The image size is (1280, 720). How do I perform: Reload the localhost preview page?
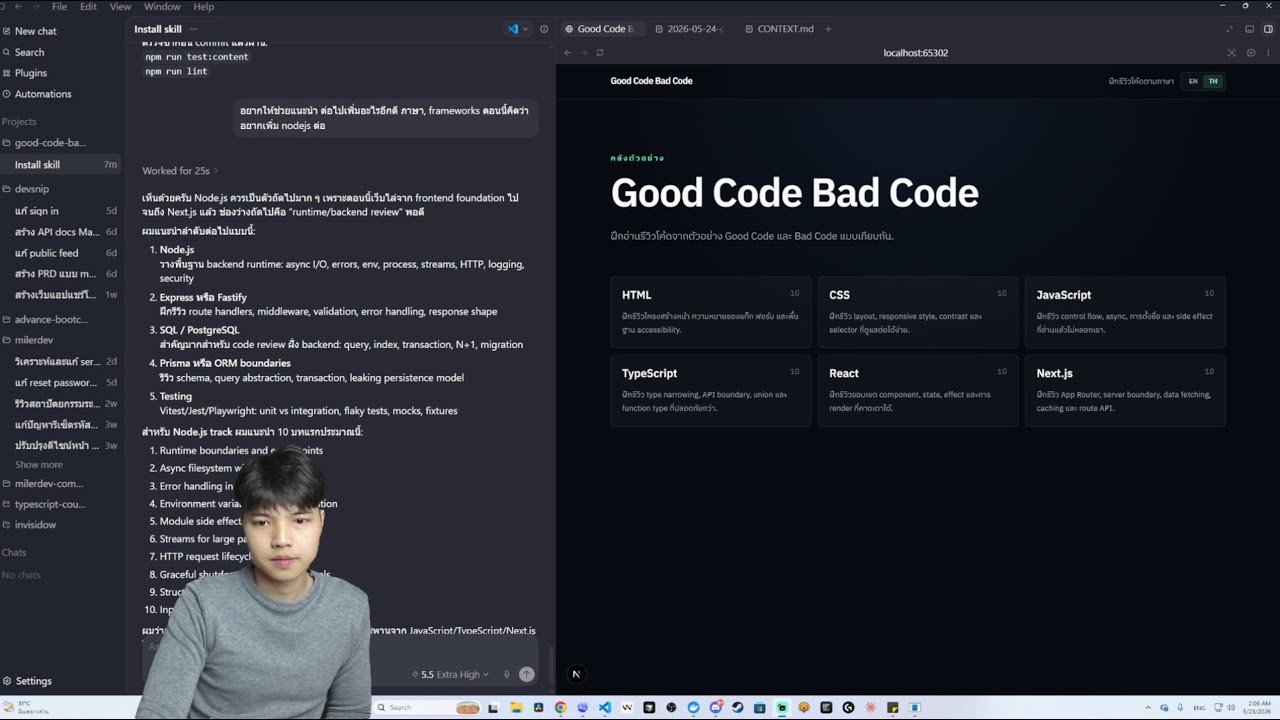tap(600, 53)
